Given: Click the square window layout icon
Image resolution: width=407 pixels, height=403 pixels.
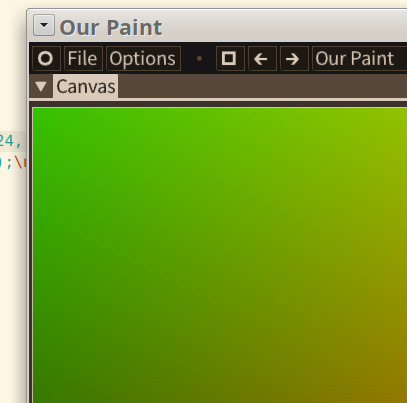Looking at the screenshot, I should click(230, 59).
